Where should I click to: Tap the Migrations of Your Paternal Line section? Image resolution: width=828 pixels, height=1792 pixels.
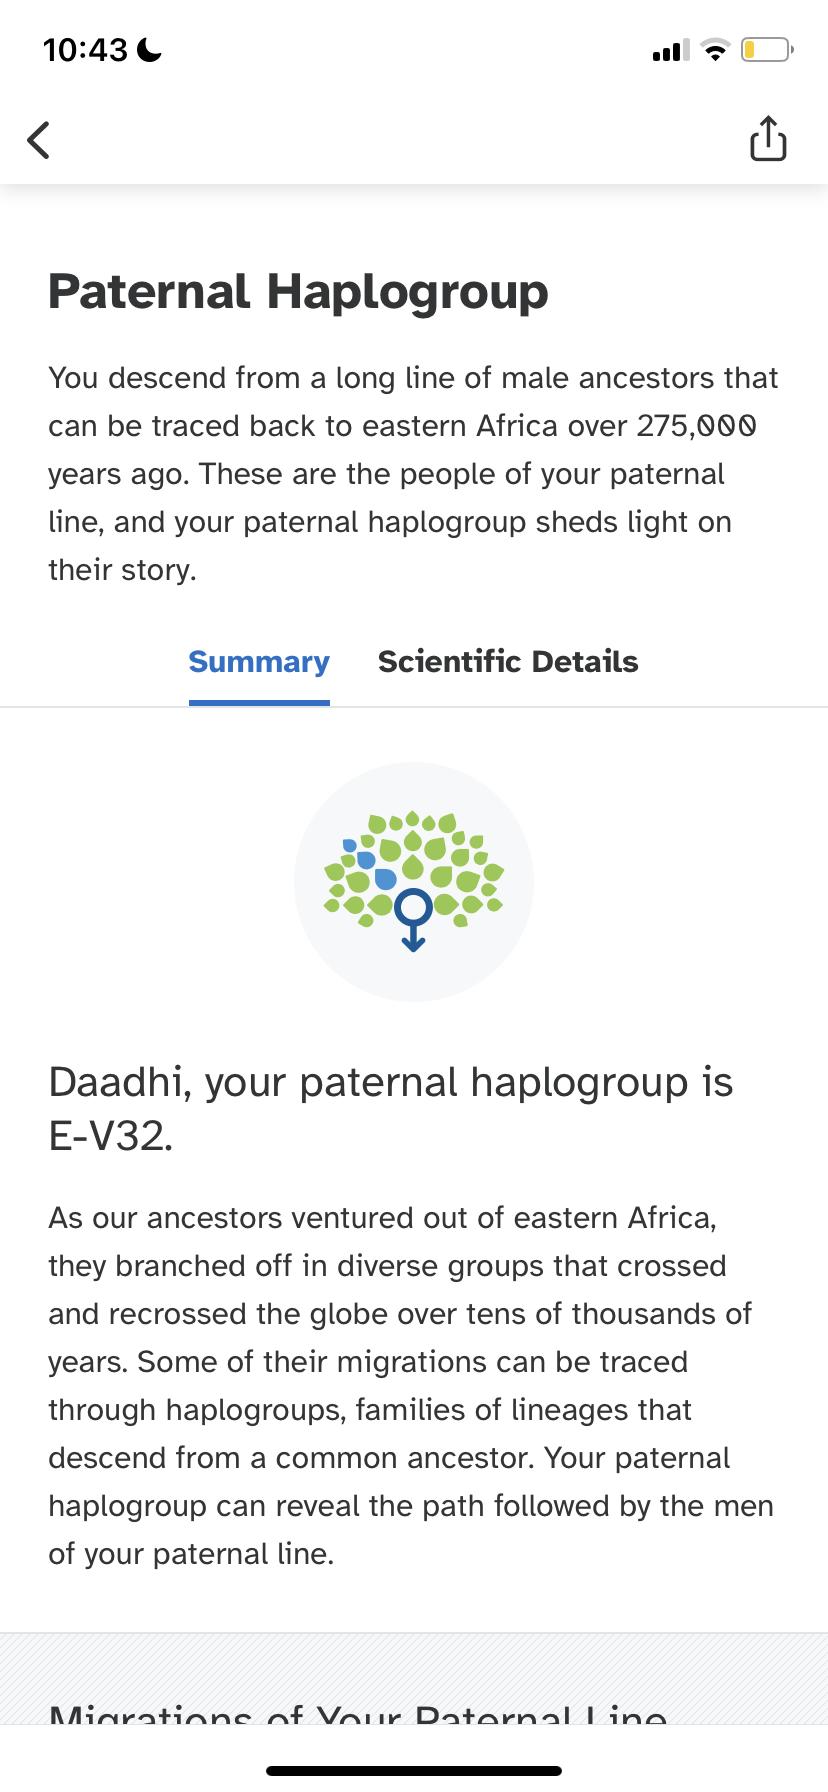(x=358, y=1712)
